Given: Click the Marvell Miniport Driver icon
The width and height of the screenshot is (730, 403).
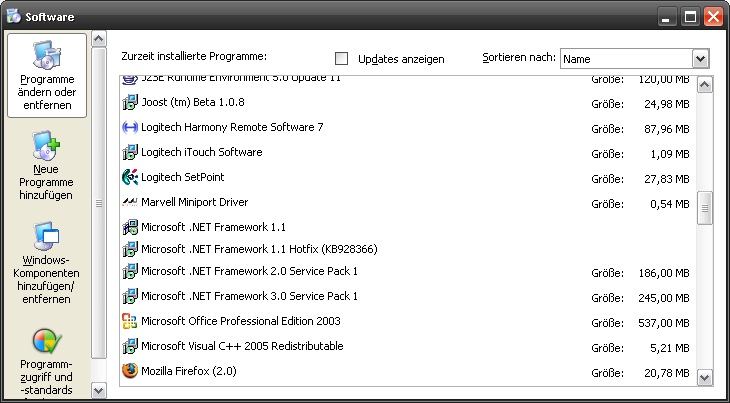Looking at the screenshot, I should coord(130,202).
